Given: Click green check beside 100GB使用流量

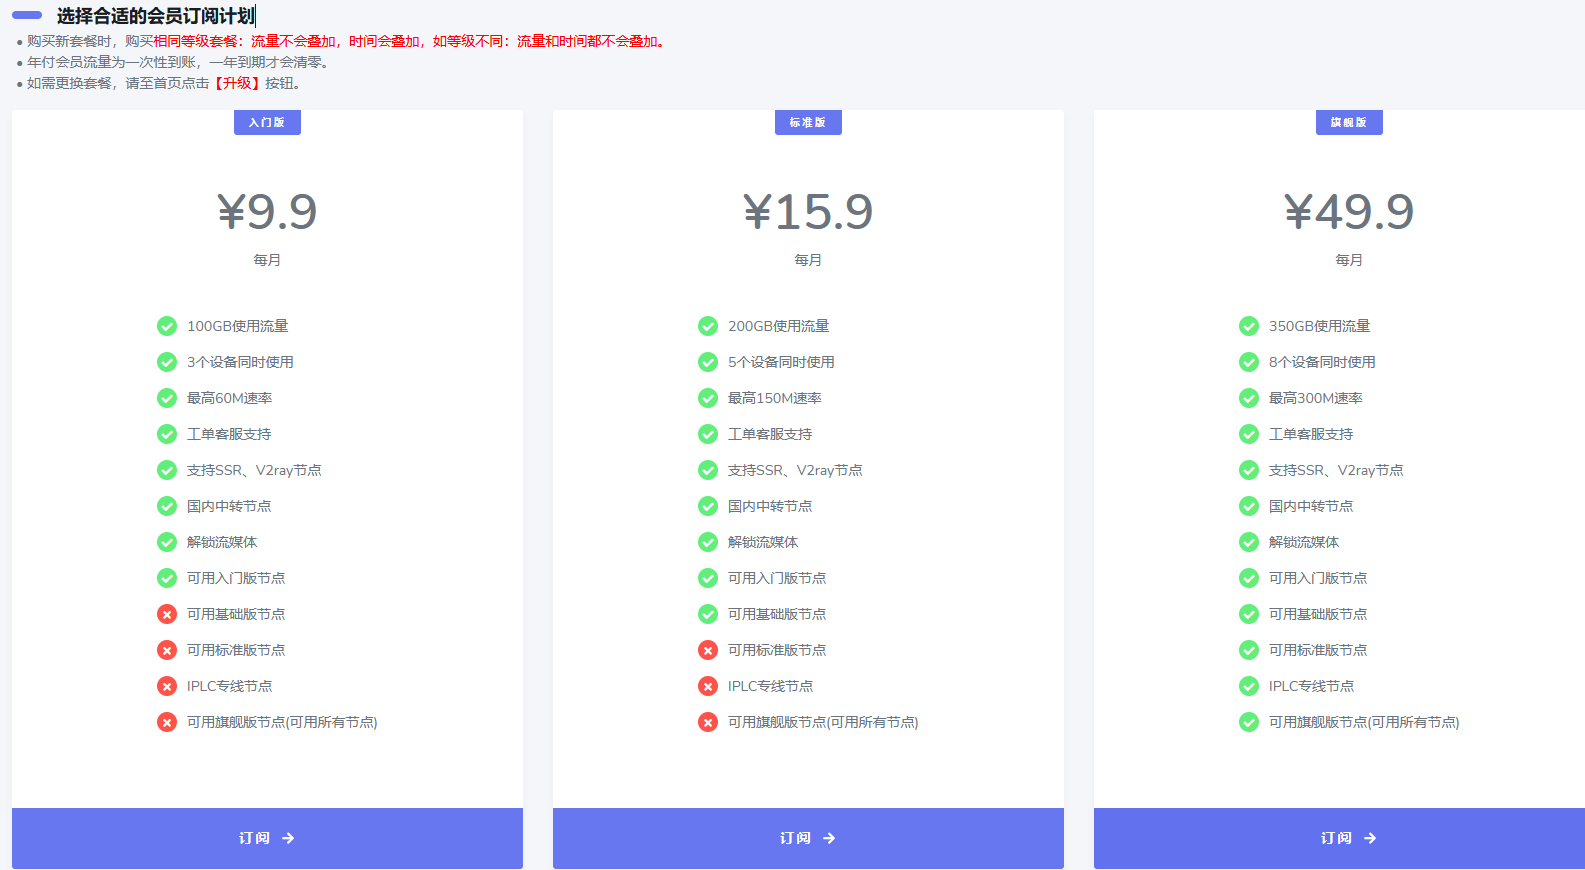Looking at the screenshot, I should coord(167,326).
